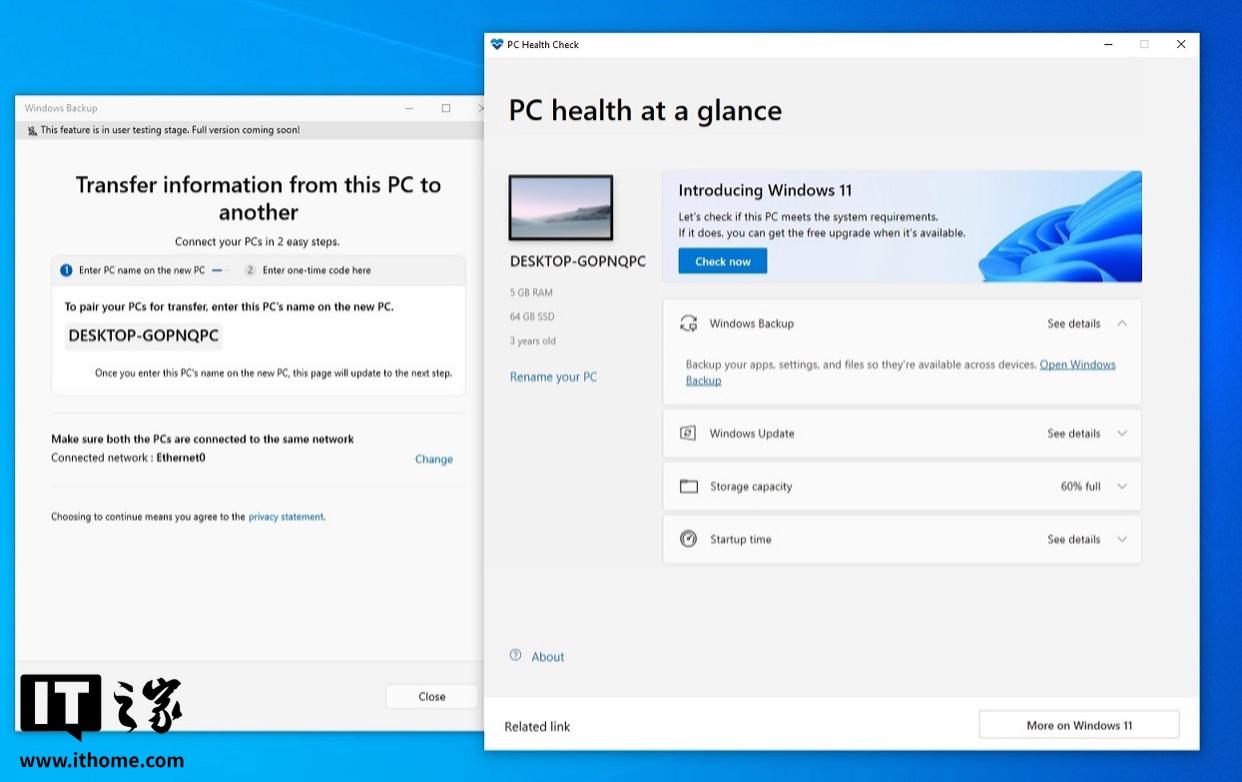The image size is (1242, 782).
Task: Click Change for connected network
Action: [x=434, y=459]
